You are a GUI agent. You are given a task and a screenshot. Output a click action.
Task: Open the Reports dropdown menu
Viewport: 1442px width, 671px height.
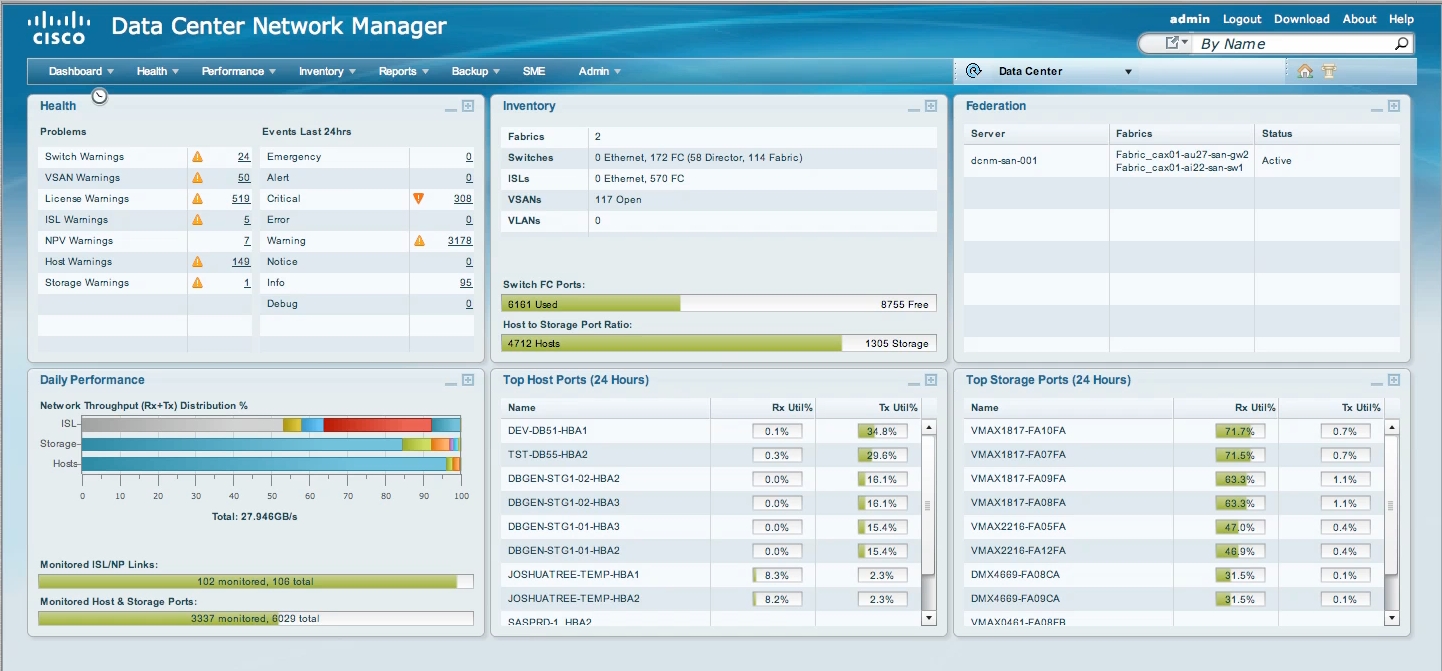point(403,71)
